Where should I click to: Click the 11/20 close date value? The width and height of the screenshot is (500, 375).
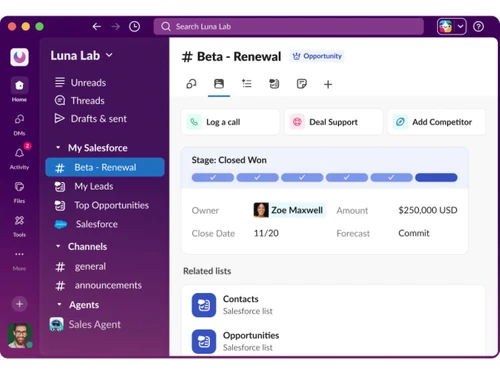(x=266, y=233)
